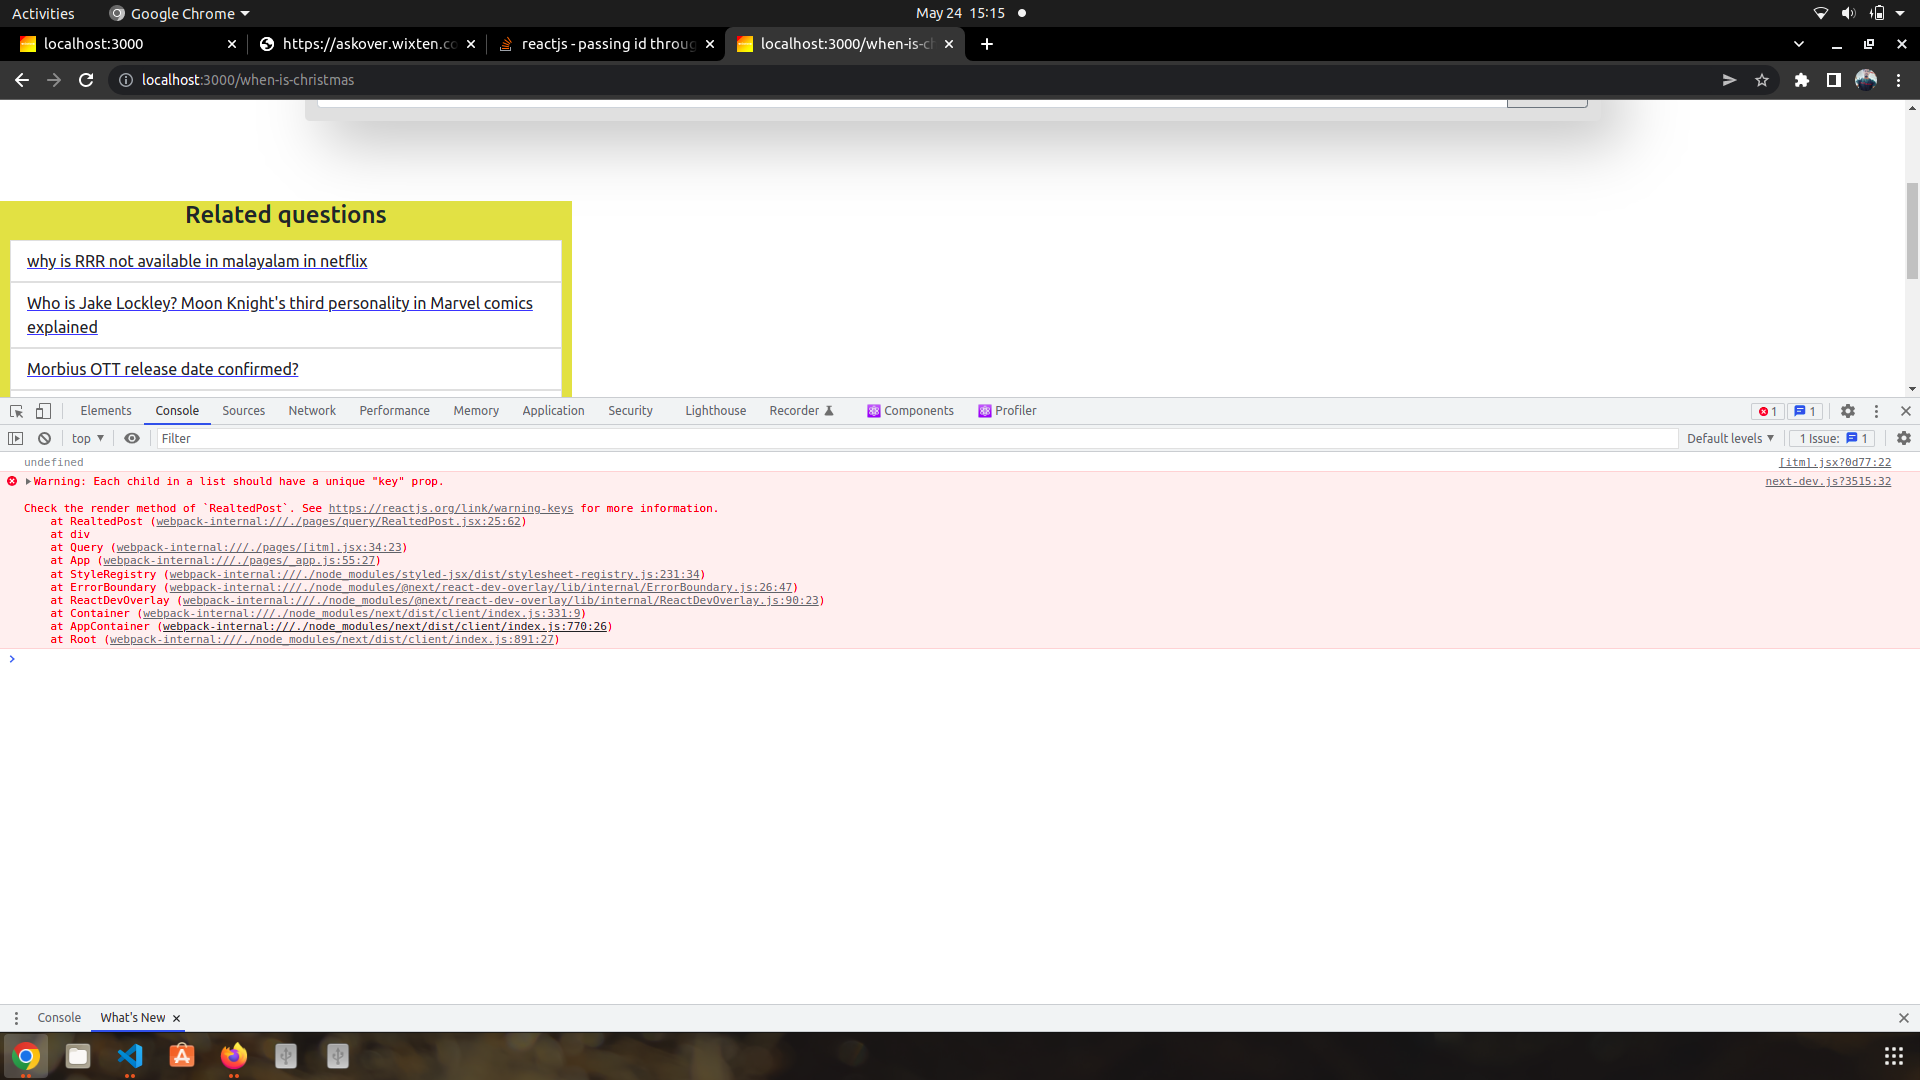Open the Performance tab

[394, 411]
